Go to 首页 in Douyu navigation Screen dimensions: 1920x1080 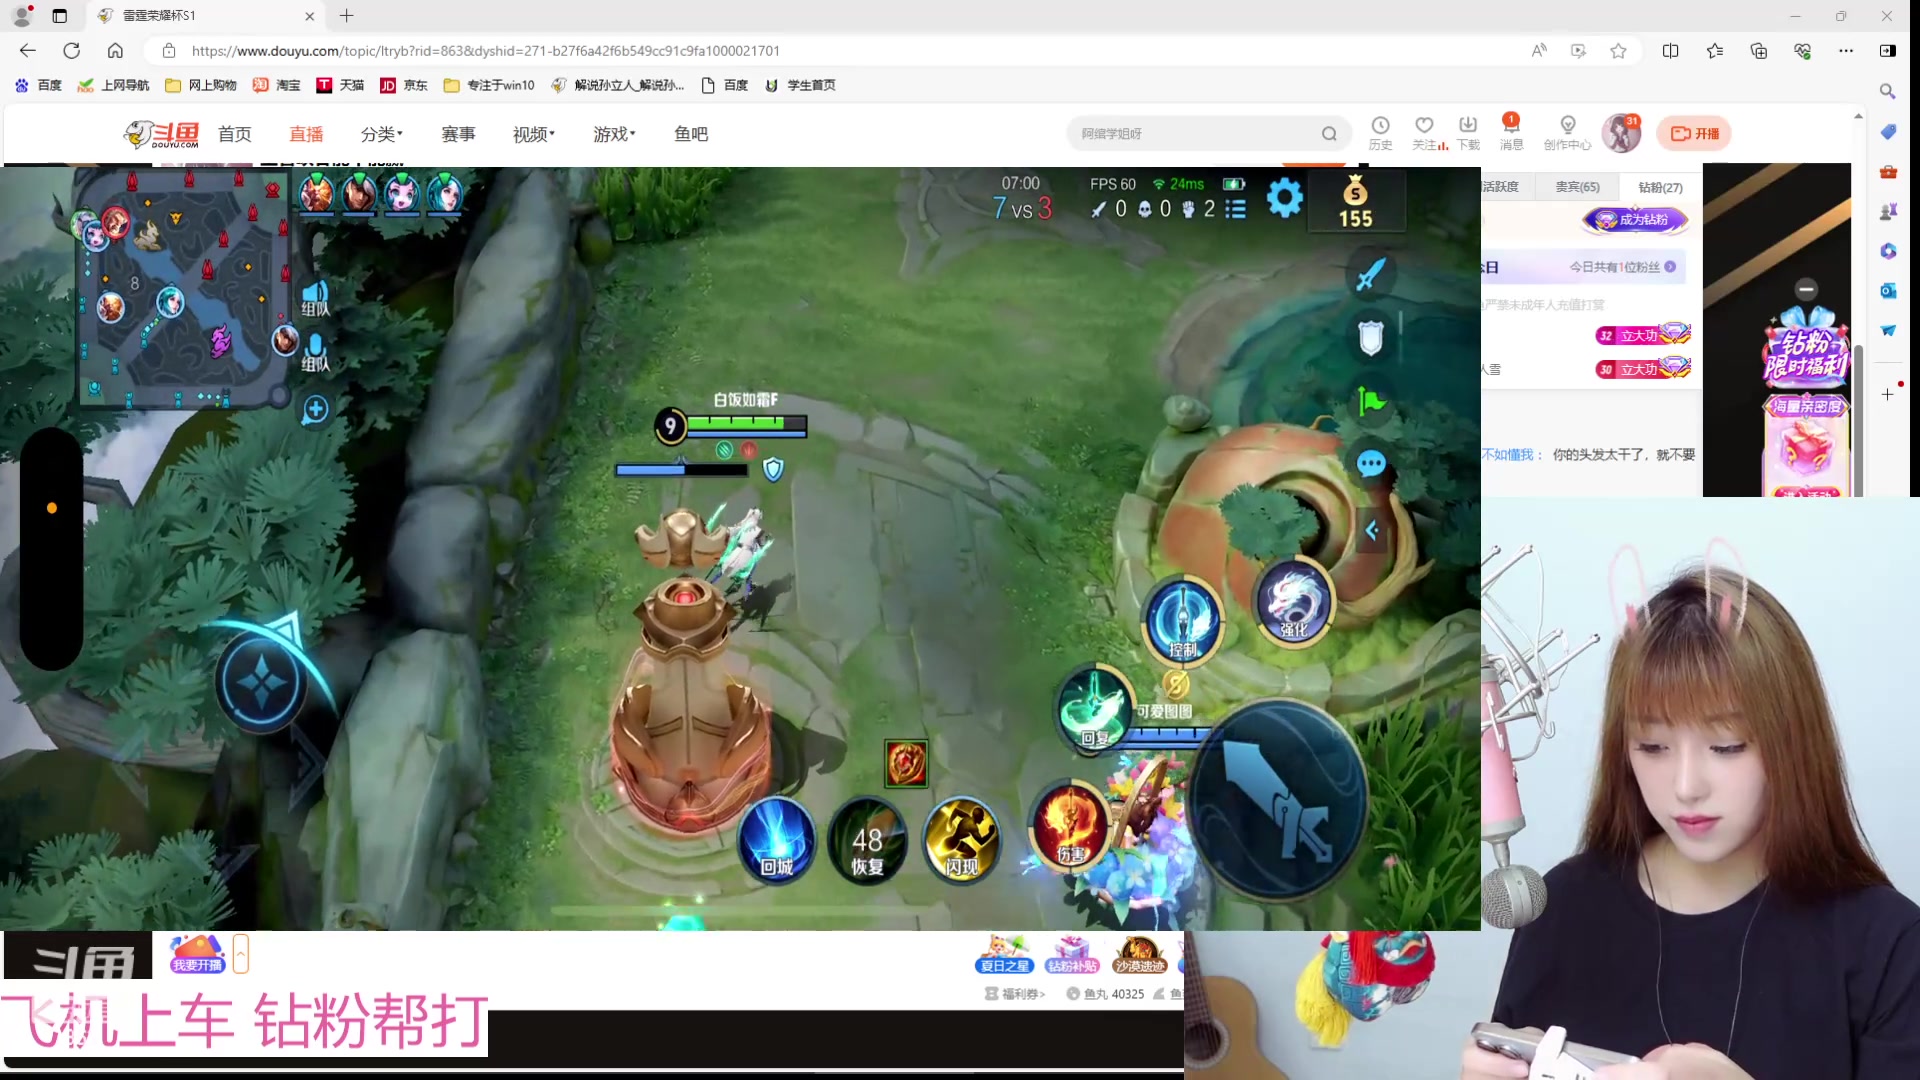tap(235, 134)
